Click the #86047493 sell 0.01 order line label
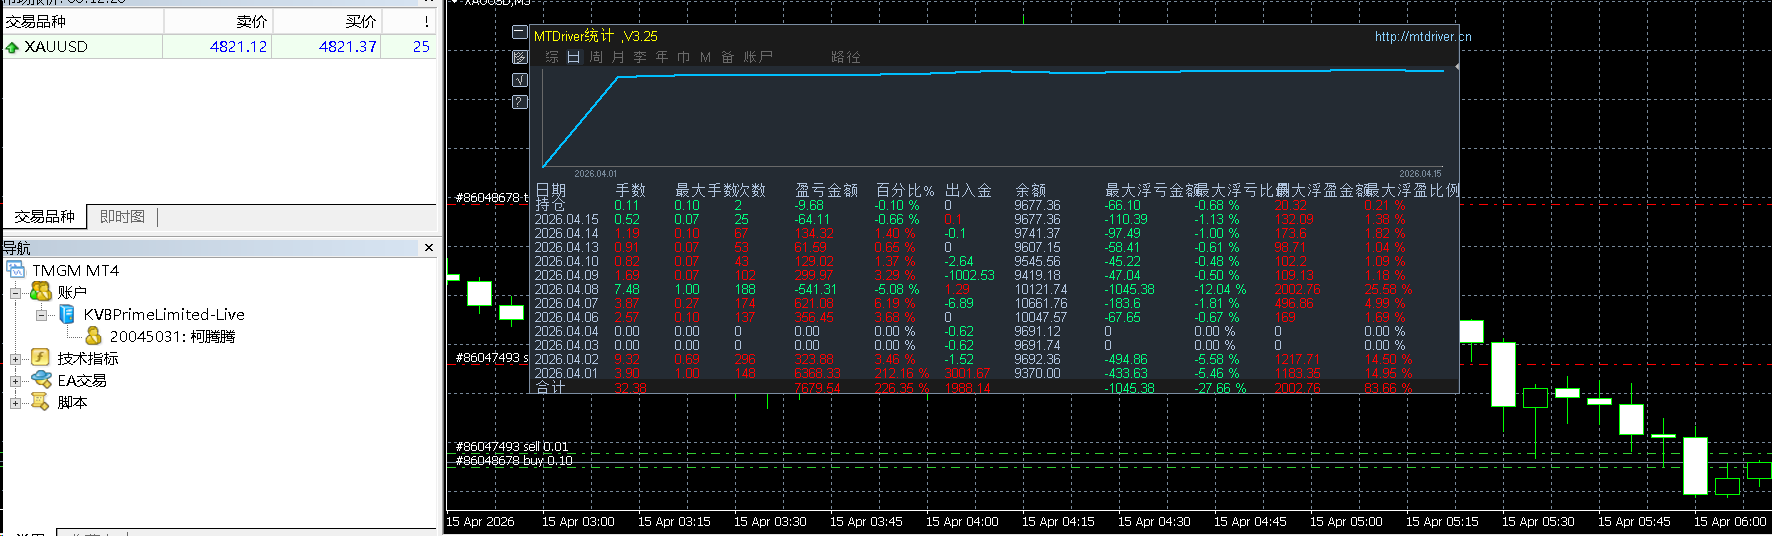The width and height of the screenshot is (1772, 536). tap(512, 447)
